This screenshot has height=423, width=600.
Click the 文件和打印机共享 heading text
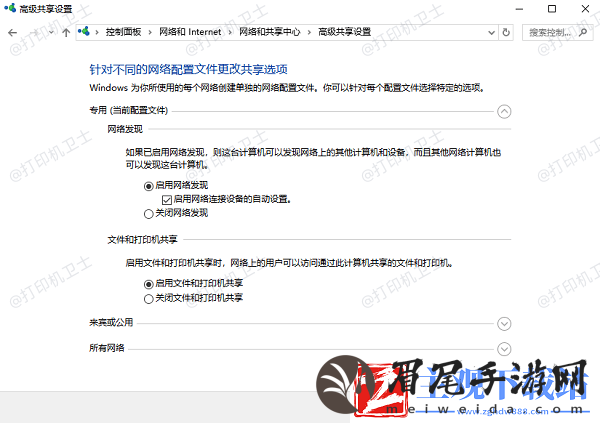click(142, 240)
